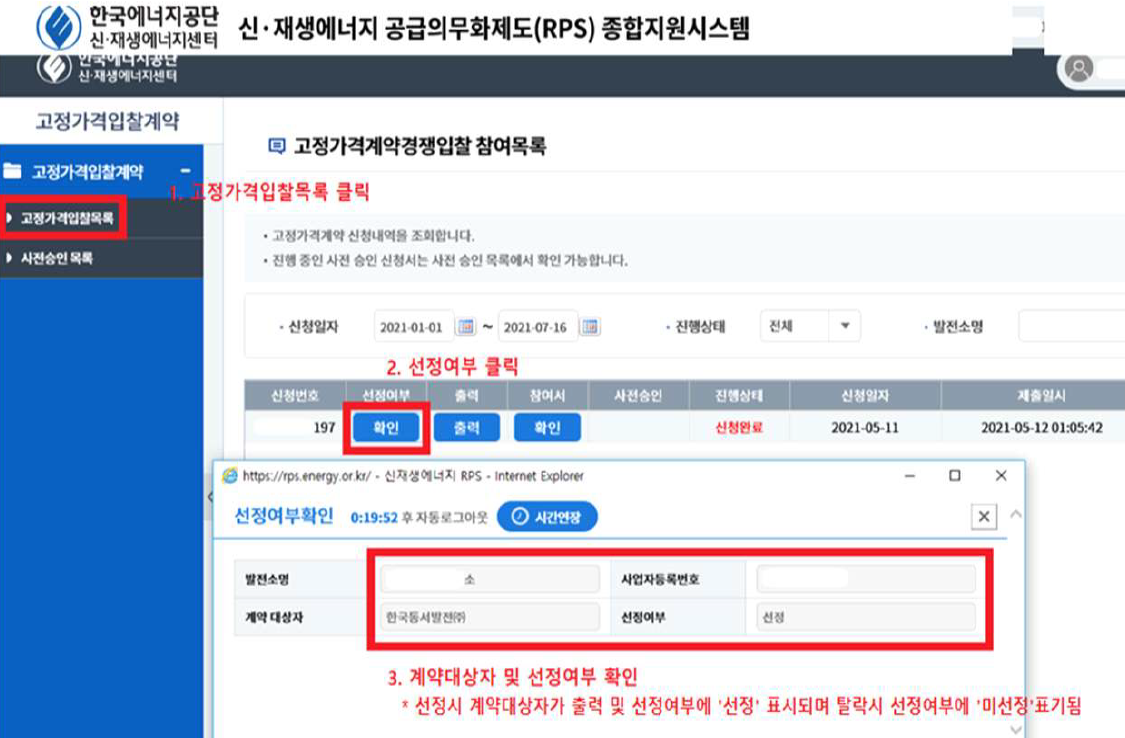The image size is (1125, 738).
Task: Close the 선정여부확인 panel with the X box
Action: coord(984,516)
